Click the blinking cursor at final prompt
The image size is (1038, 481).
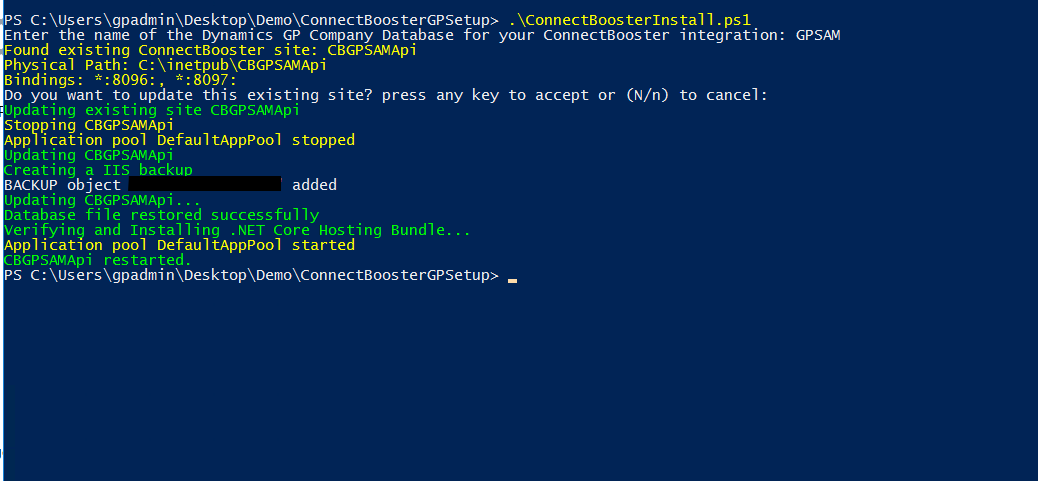pyautogui.click(x=512, y=279)
